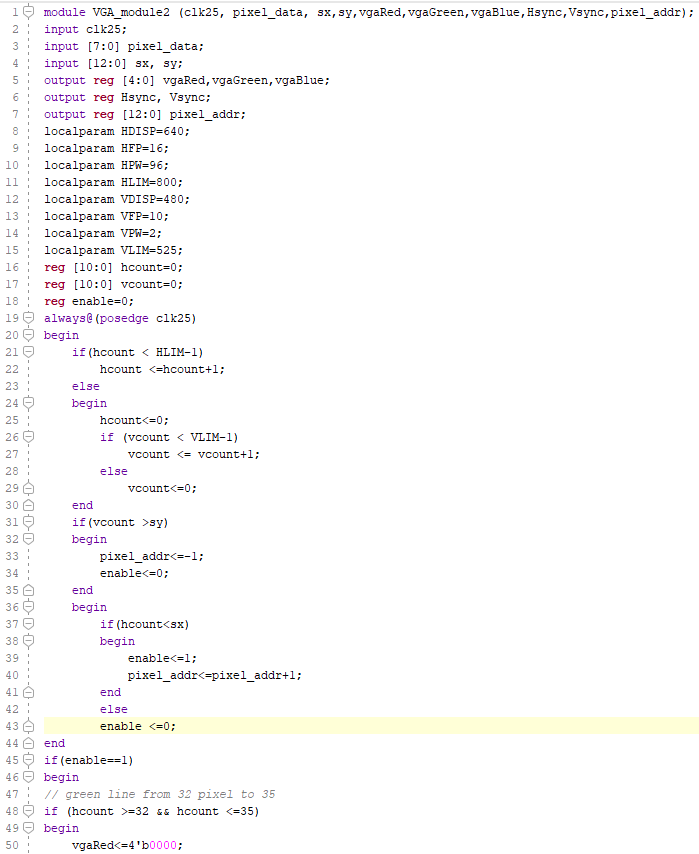This screenshot has height=854, width=699.
Task: Click the 'output reg [12:0] pixel_addr;' line
Action: coord(145,114)
